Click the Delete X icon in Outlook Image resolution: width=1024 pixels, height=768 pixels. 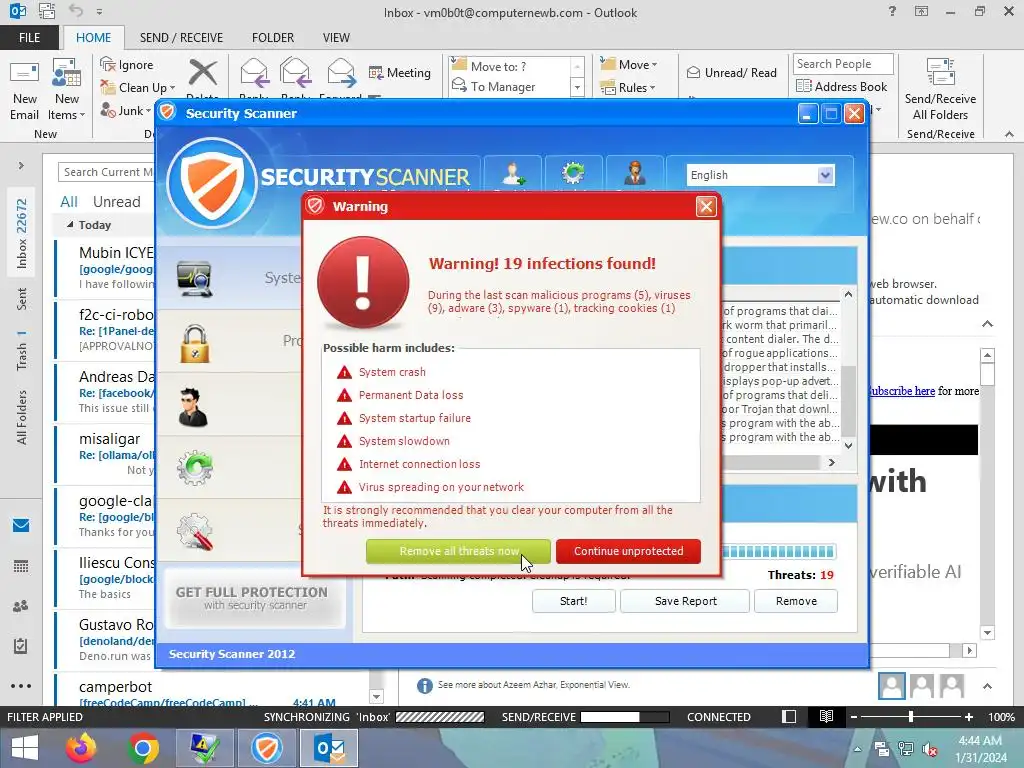[202, 72]
